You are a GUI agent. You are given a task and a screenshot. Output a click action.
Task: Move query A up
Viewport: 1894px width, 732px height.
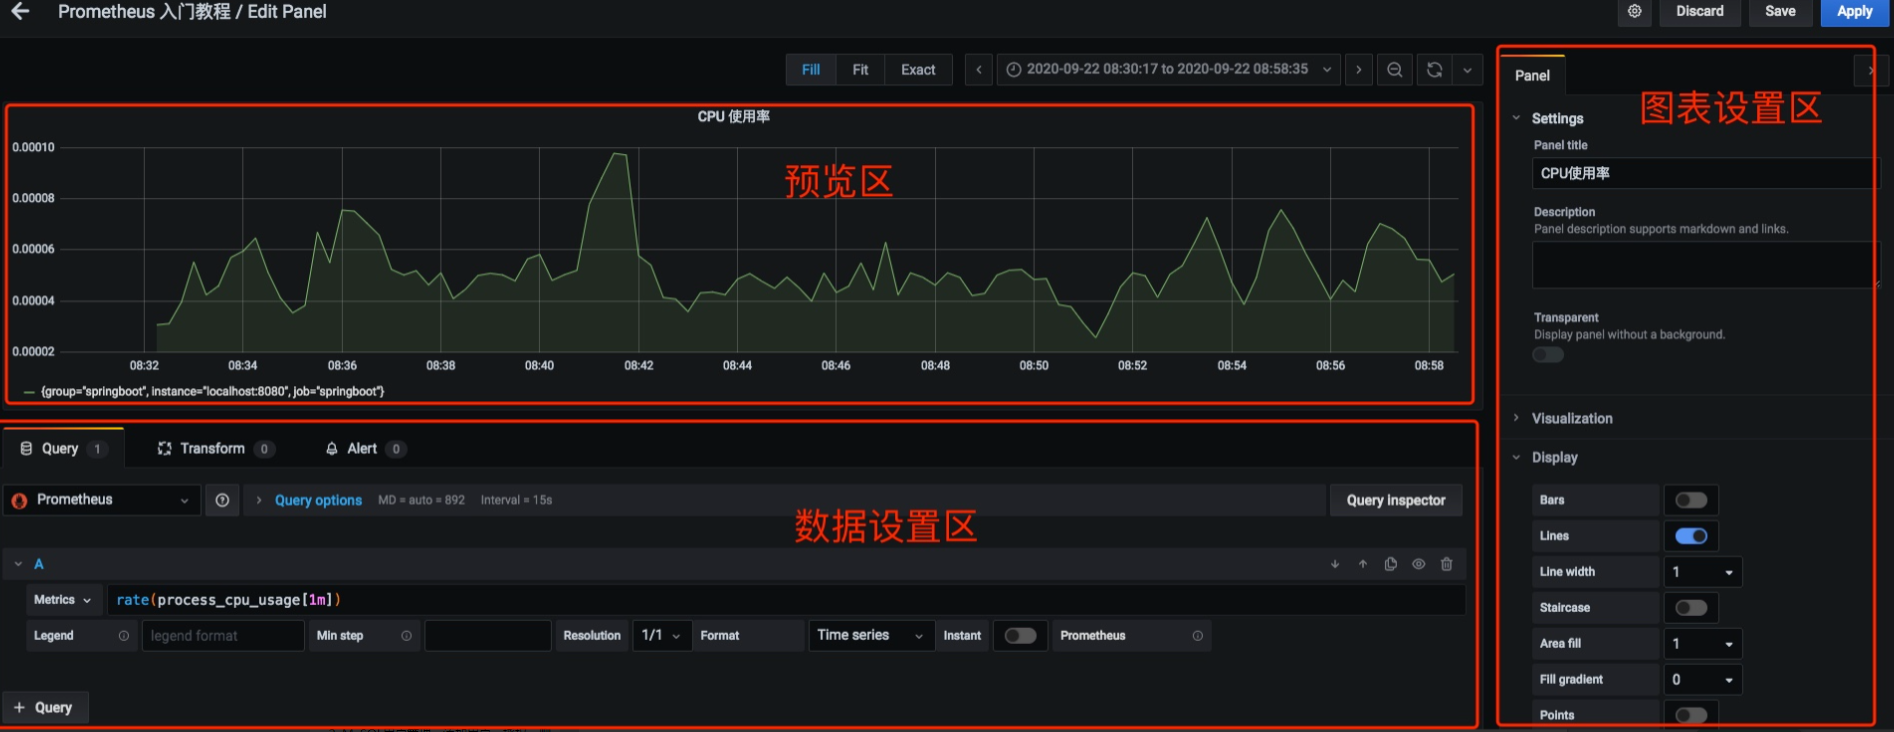[1363, 564]
